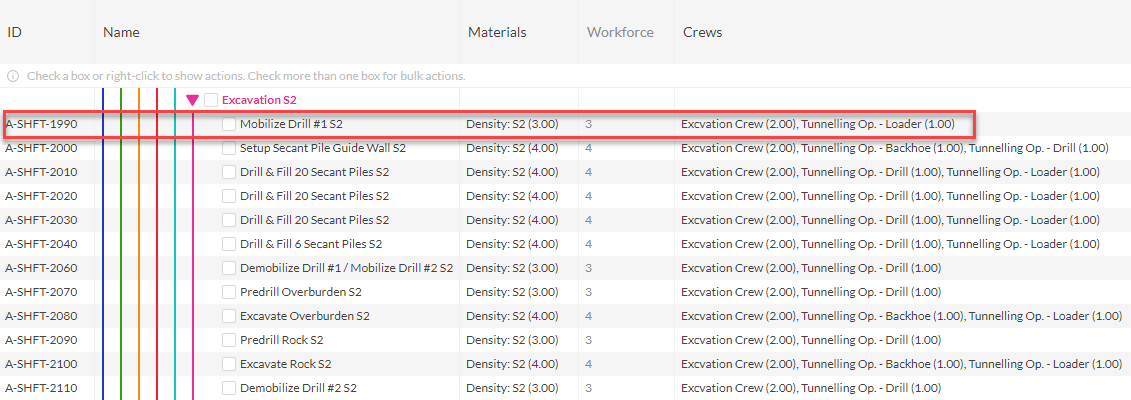Open Drill & Fill 6 Secant Piles S2
The image size is (1131, 400).
click(x=311, y=244)
